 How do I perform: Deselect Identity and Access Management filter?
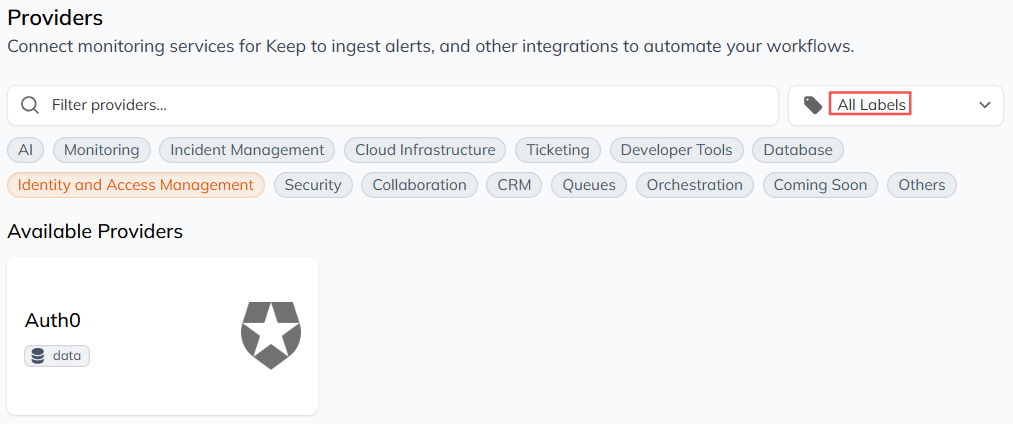click(136, 185)
